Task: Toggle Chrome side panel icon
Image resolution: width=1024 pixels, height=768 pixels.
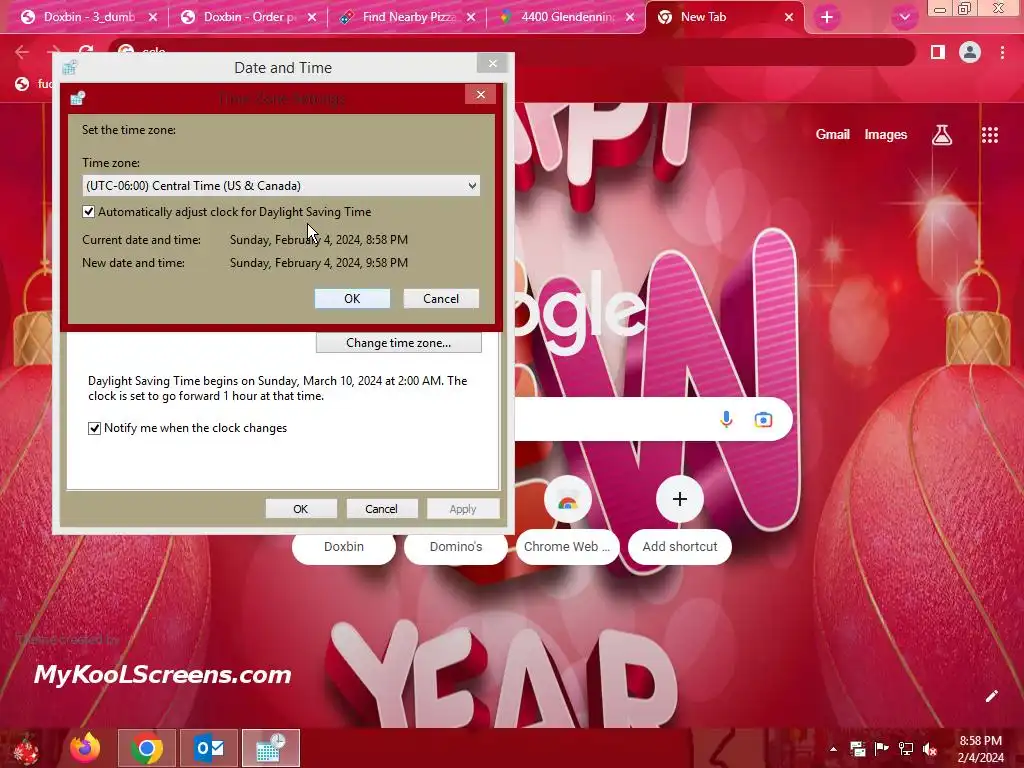Action: coord(938,52)
